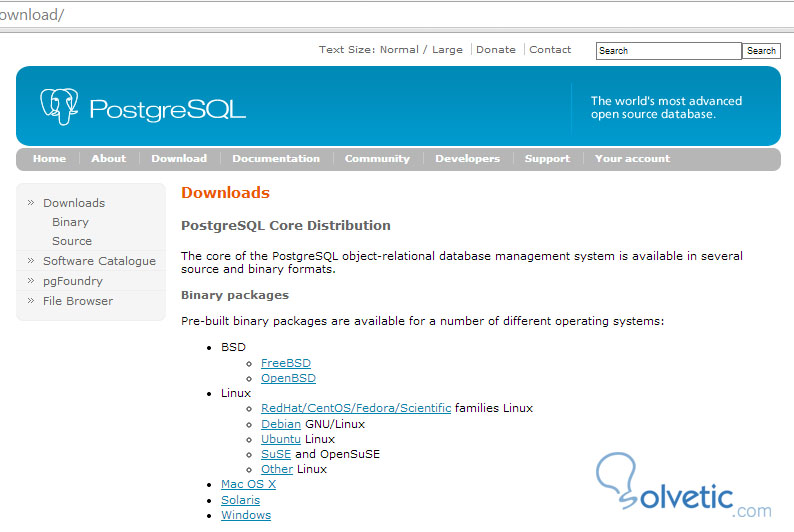The height and width of the screenshot is (532, 794).
Task: Click the 'Binary packages' subheading
Action: pyautogui.click(x=235, y=295)
